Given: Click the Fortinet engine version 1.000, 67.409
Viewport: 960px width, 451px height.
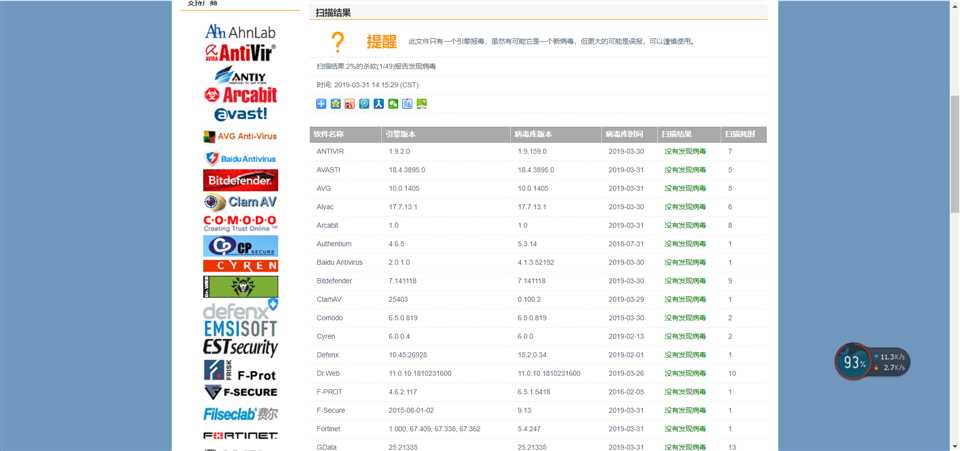Looking at the screenshot, I should point(434,429).
